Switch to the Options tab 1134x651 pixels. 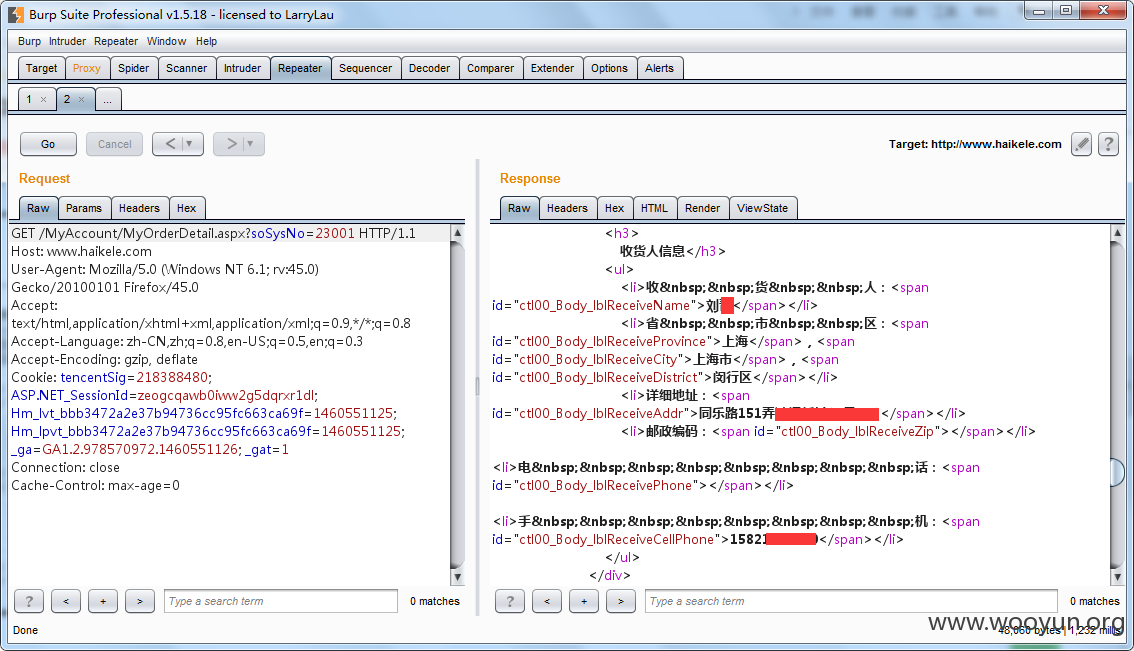click(609, 68)
